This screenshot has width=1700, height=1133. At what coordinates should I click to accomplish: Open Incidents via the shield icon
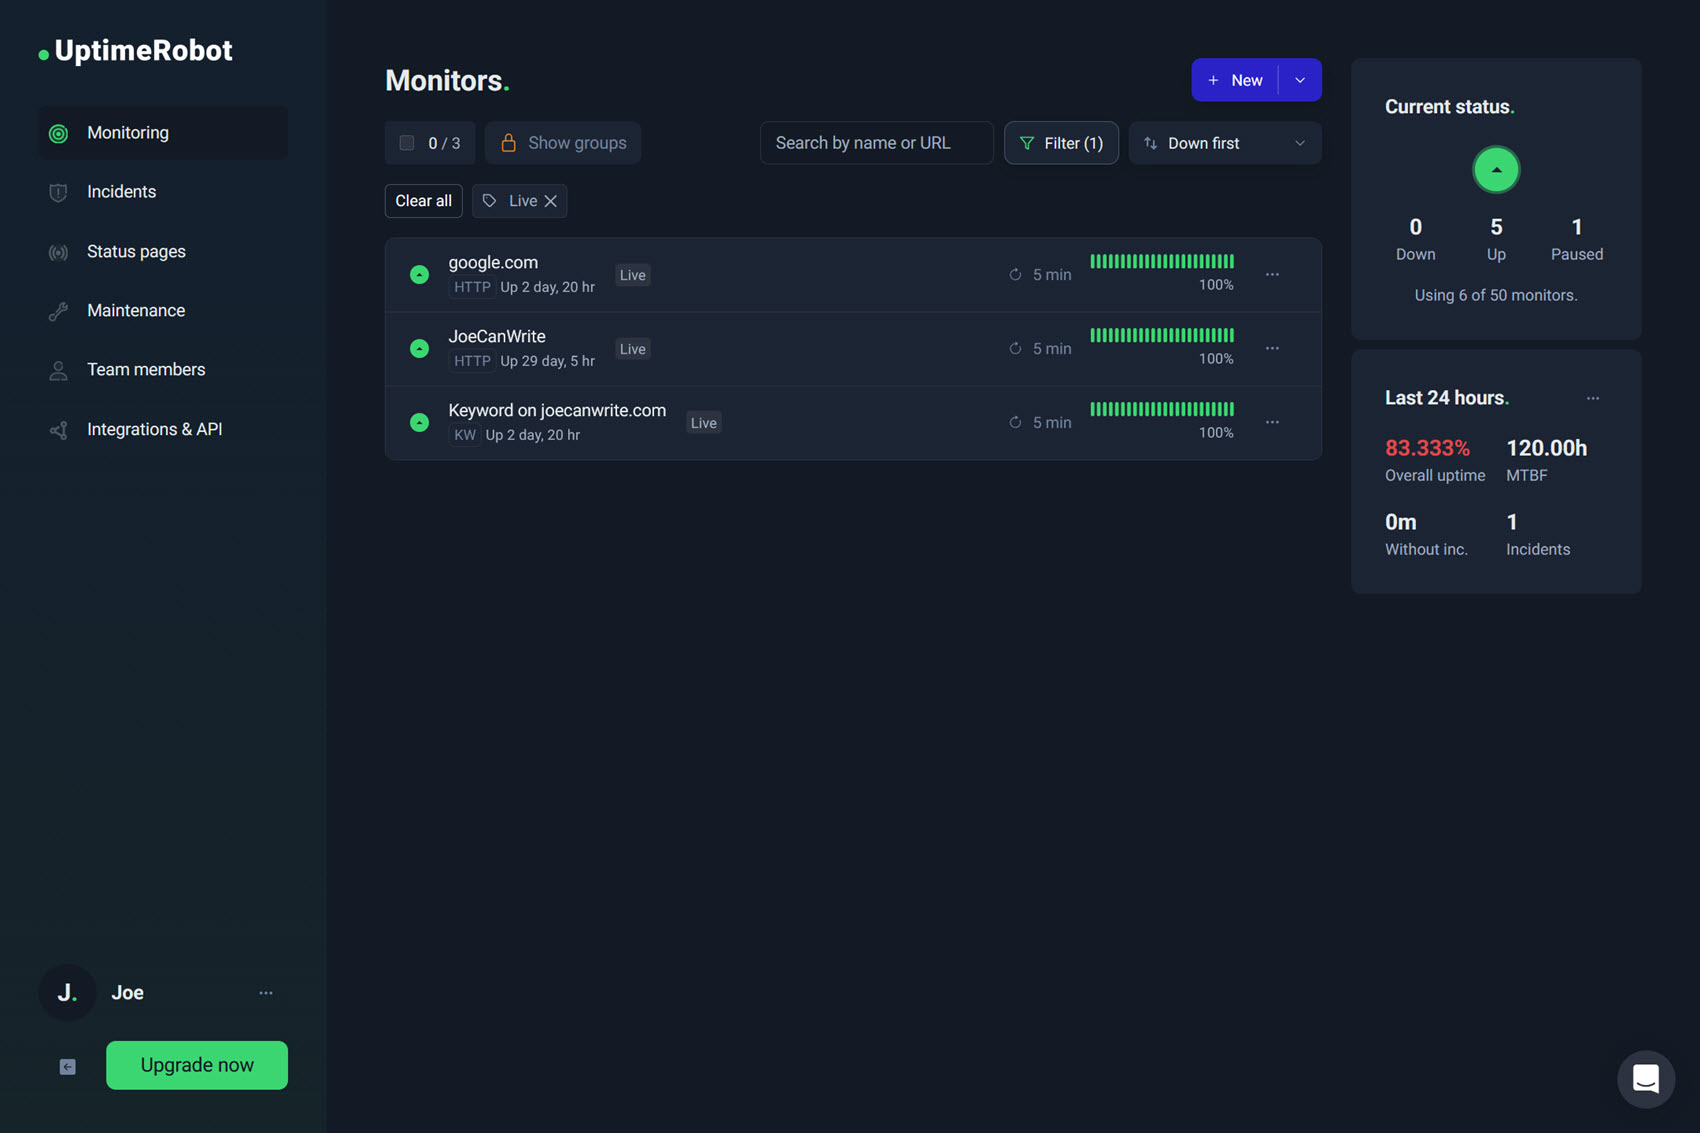pyautogui.click(x=58, y=191)
